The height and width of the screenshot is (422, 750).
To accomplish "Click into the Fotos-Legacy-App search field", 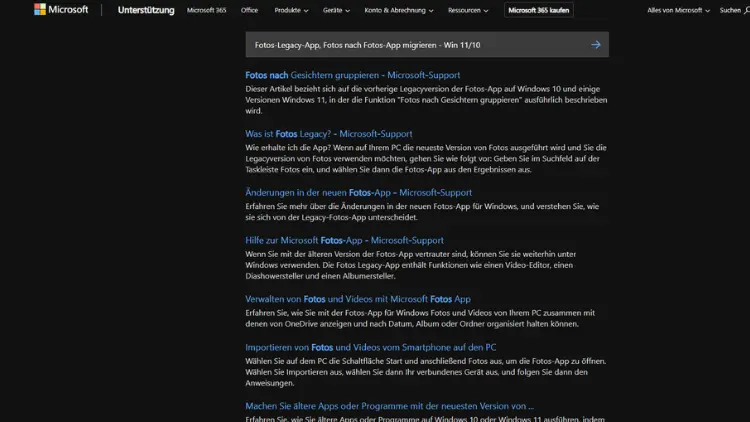I will [410, 45].
